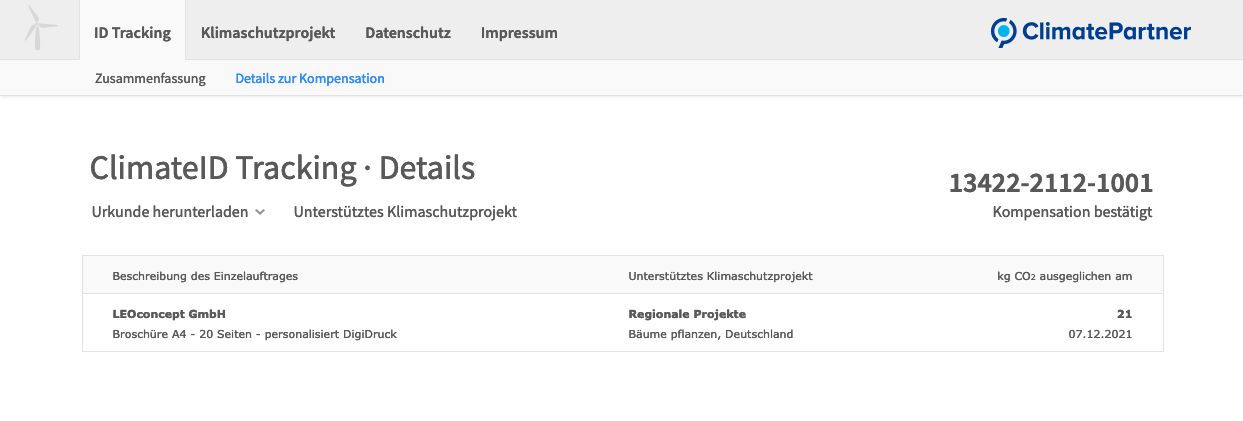Click the chevron next to Urkunde herunterladen
Viewport: 1243px width, 421px height.
(259, 212)
